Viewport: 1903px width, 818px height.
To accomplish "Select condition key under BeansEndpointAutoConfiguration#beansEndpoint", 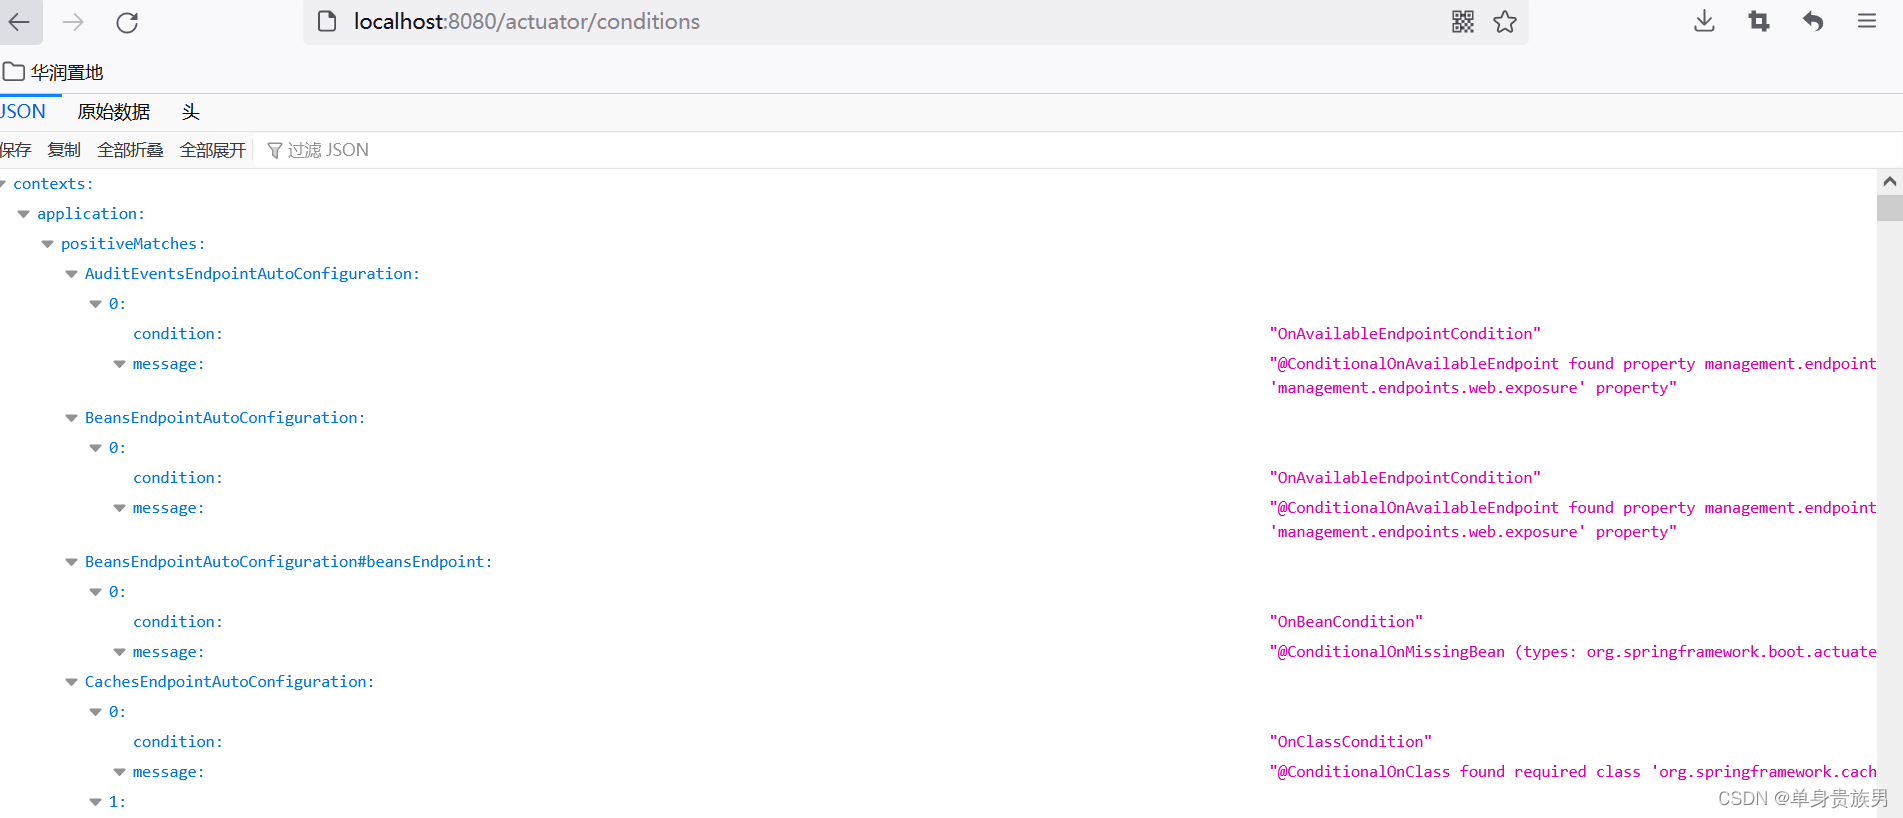I will click(x=178, y=622).
